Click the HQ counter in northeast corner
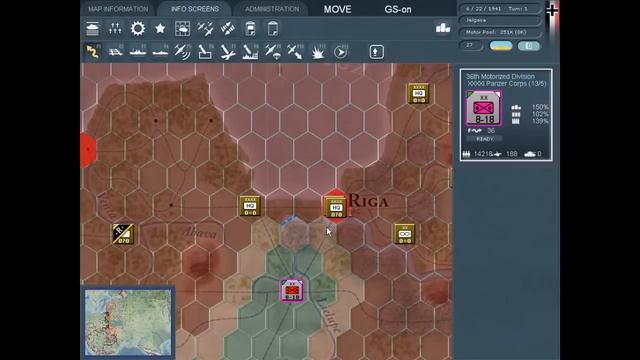Screen dimensions: 640x360 click(x=418, y=93)
